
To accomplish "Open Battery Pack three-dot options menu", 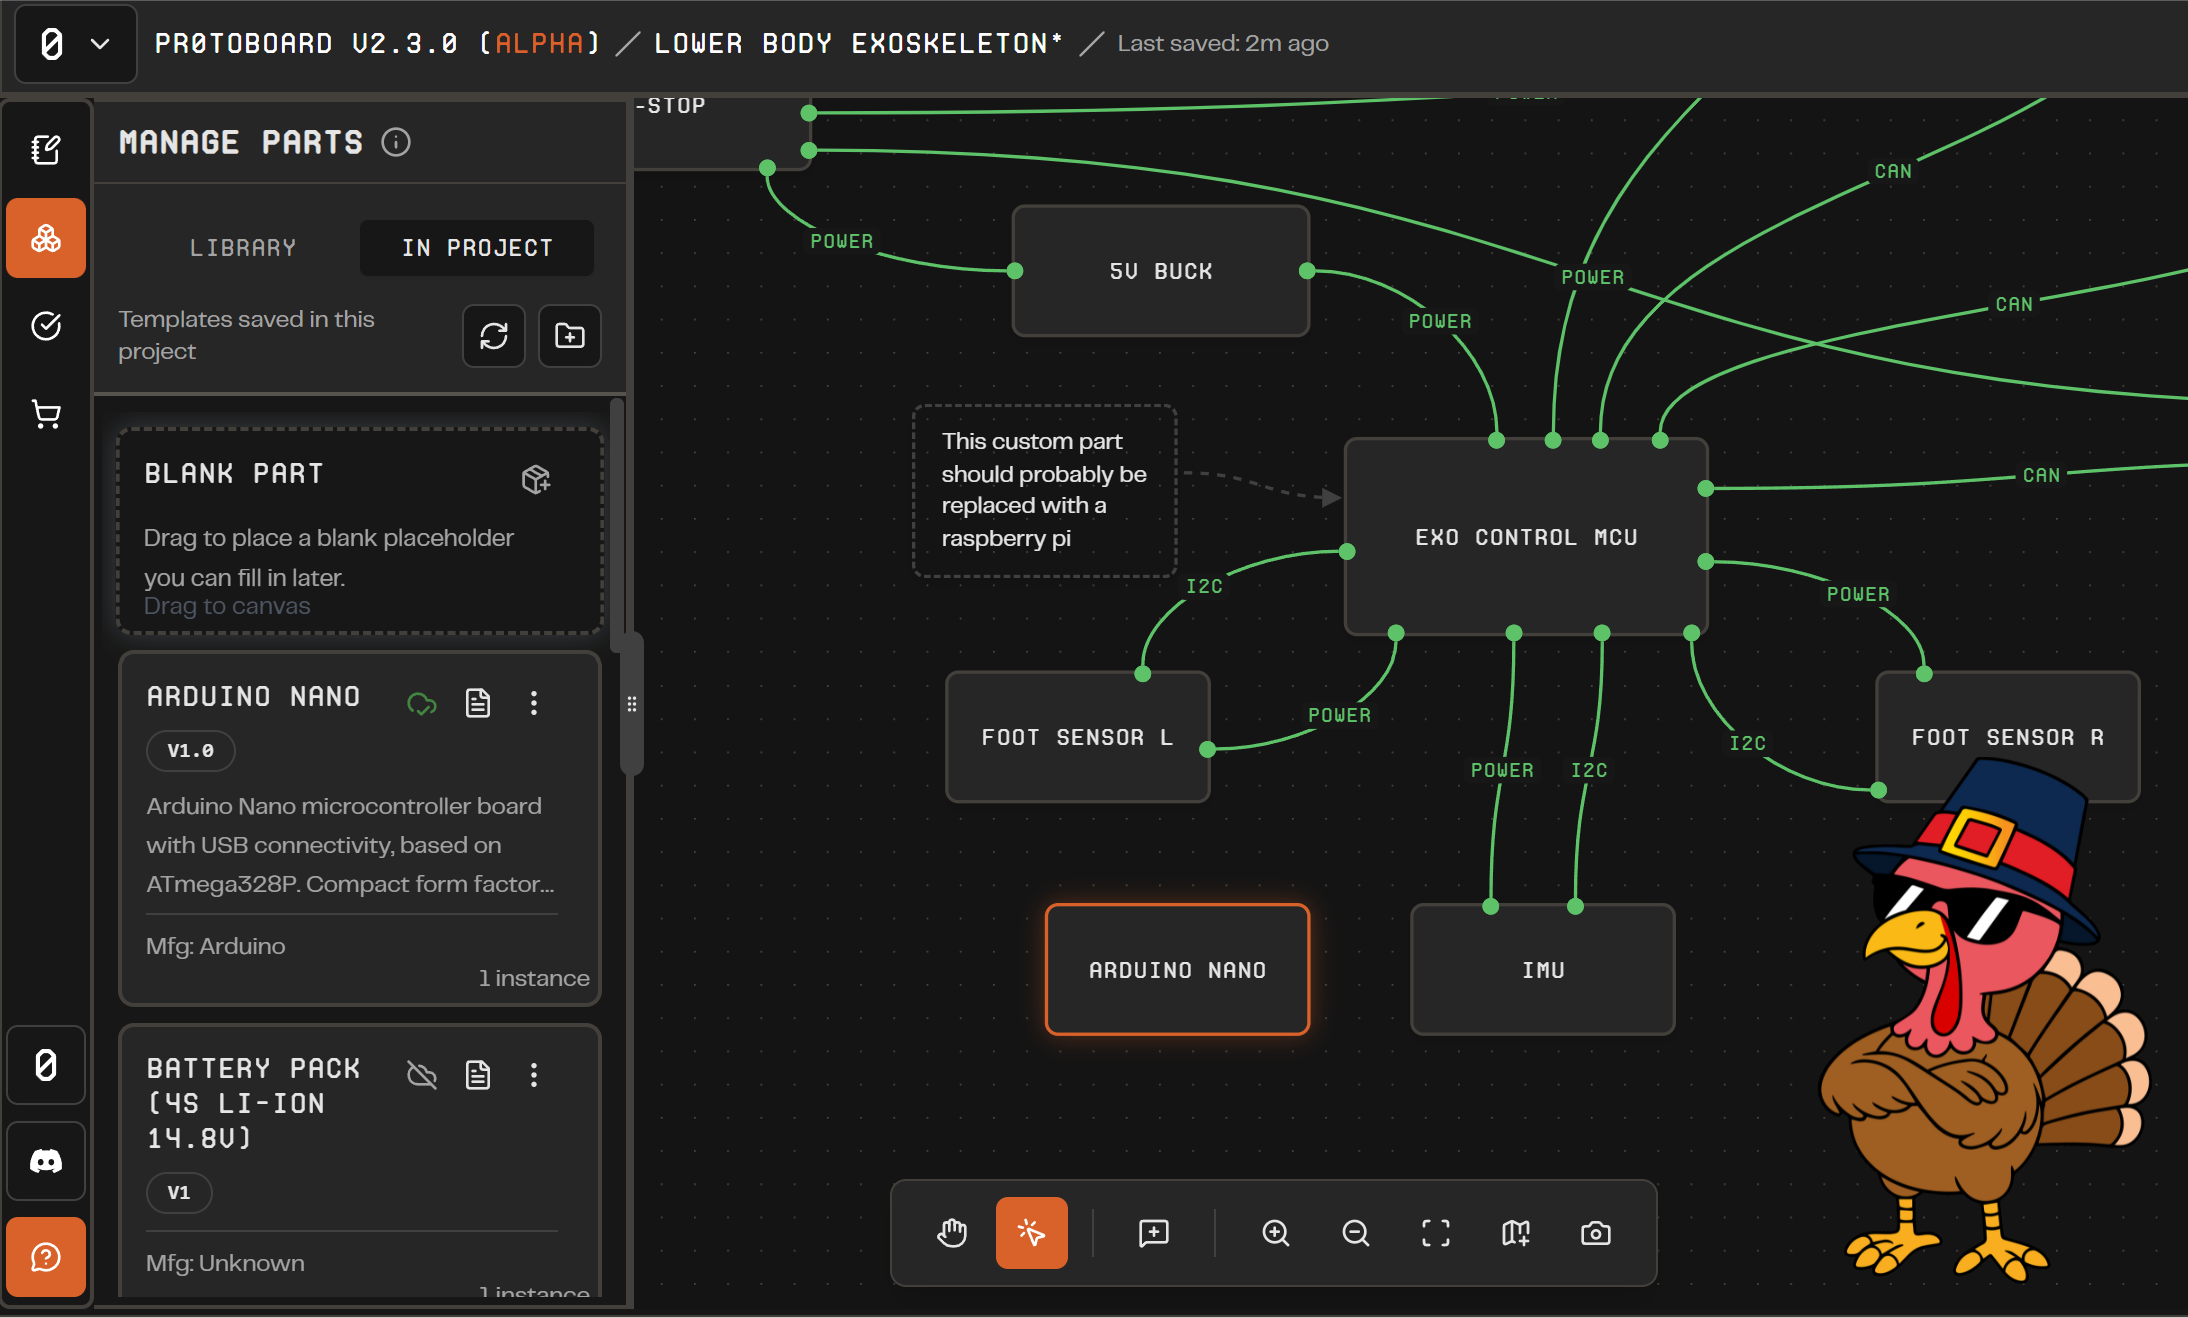I will (x=534, y=1075).
